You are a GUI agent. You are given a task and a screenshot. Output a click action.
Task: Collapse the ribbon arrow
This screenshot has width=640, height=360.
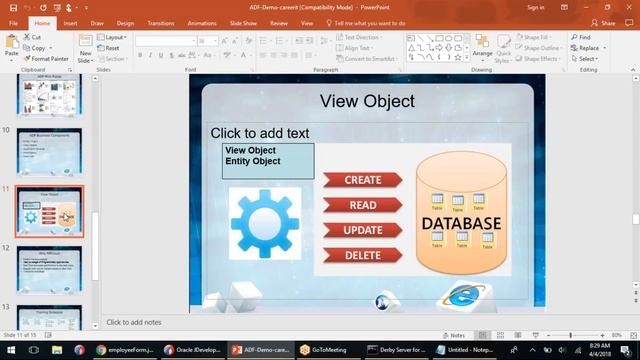pos(633,70)
